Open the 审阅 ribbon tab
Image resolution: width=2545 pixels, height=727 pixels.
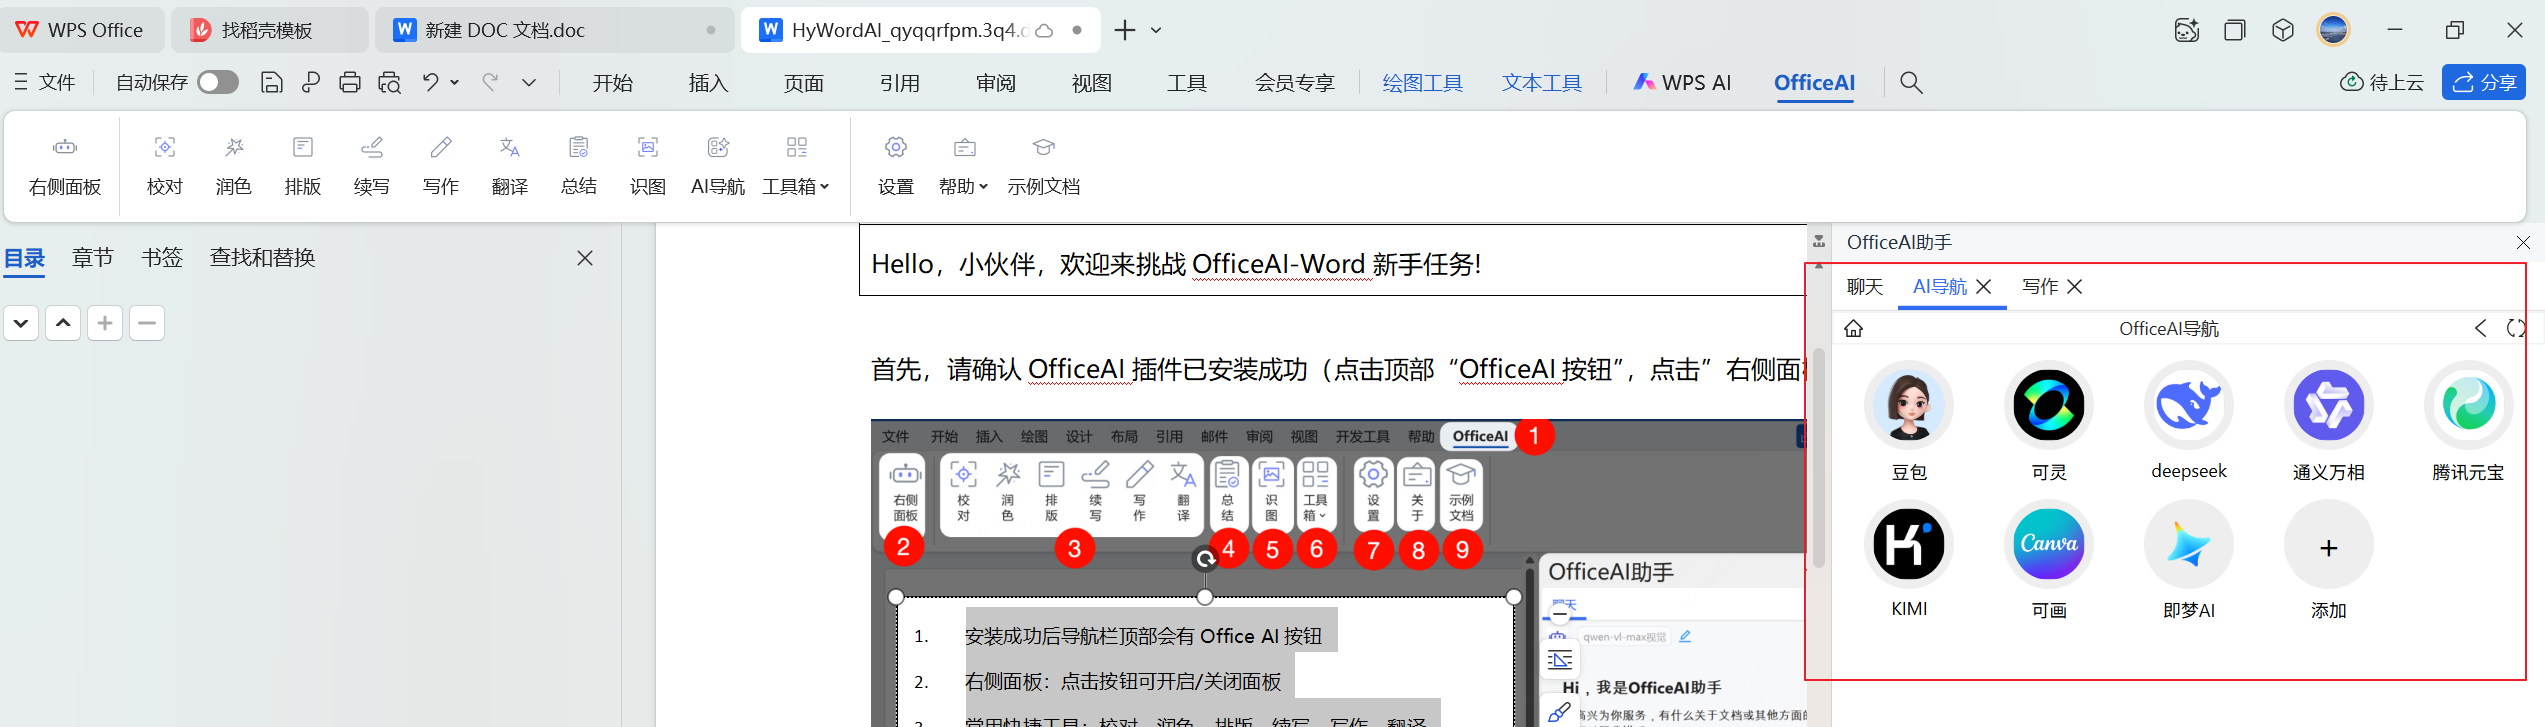996,83
